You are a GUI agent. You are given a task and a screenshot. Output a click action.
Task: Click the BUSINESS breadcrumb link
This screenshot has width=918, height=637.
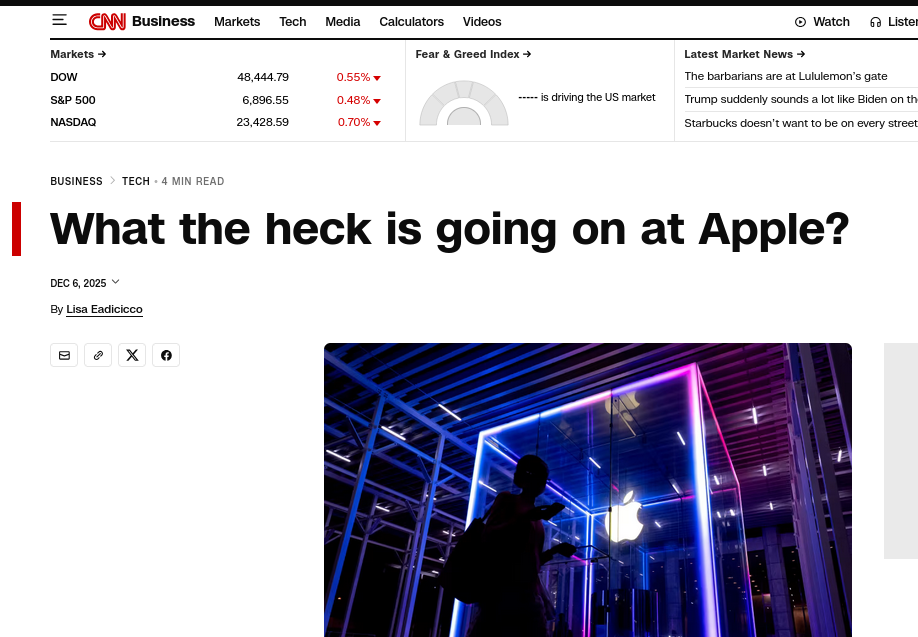point(76,181)
